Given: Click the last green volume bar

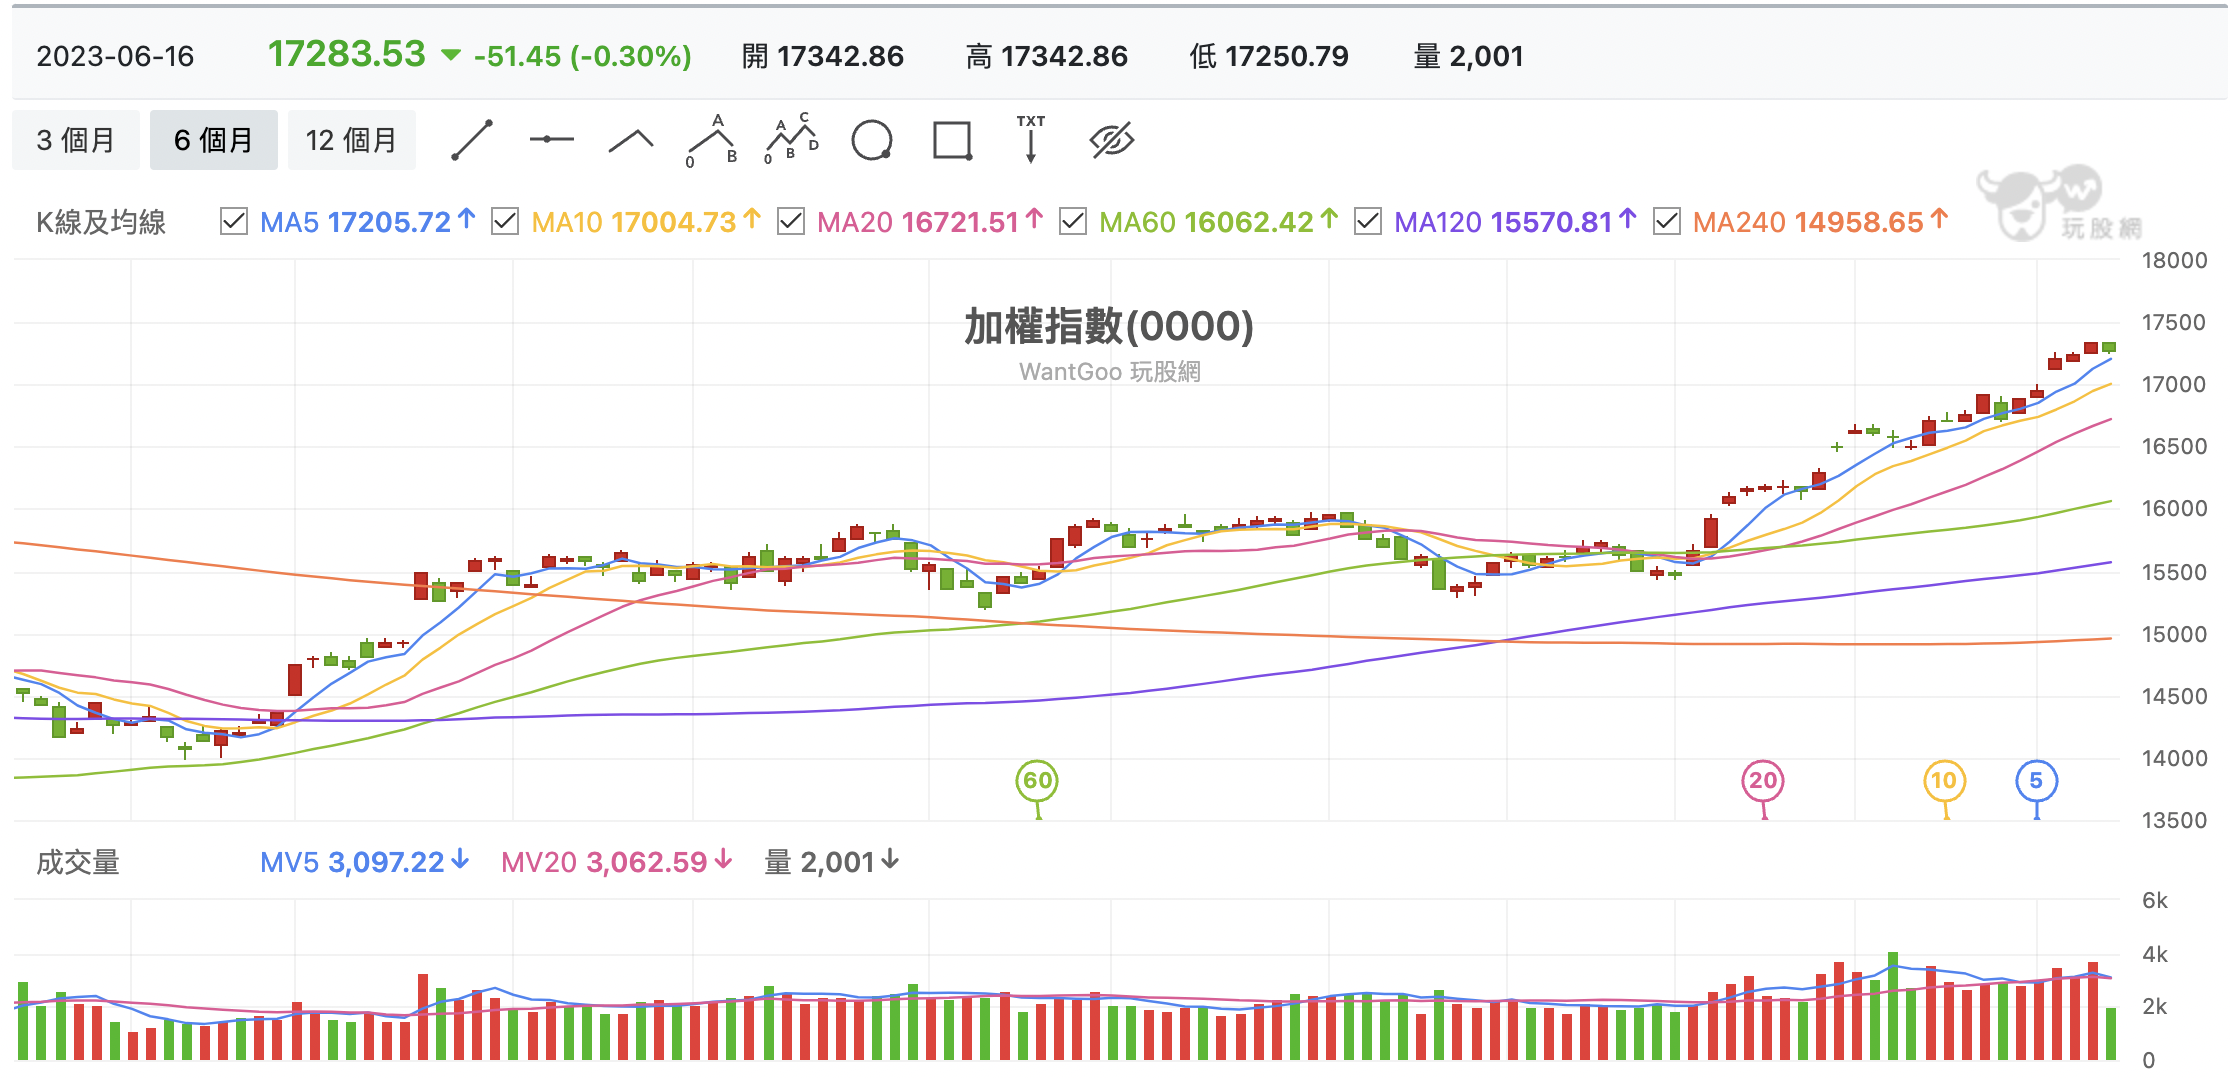Looking at the screenshot, I should (2110, 1034).
